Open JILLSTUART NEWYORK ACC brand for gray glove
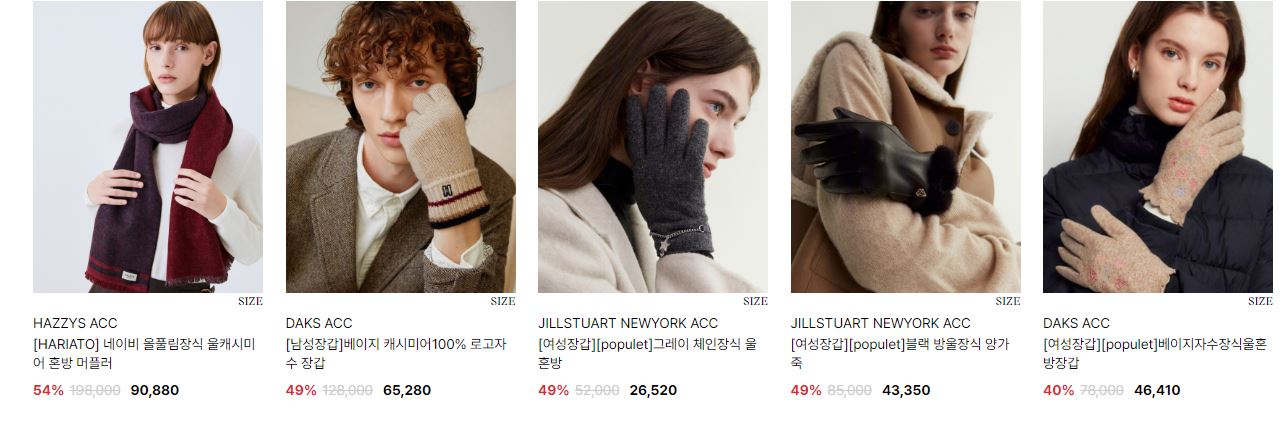 click(628, 323)
